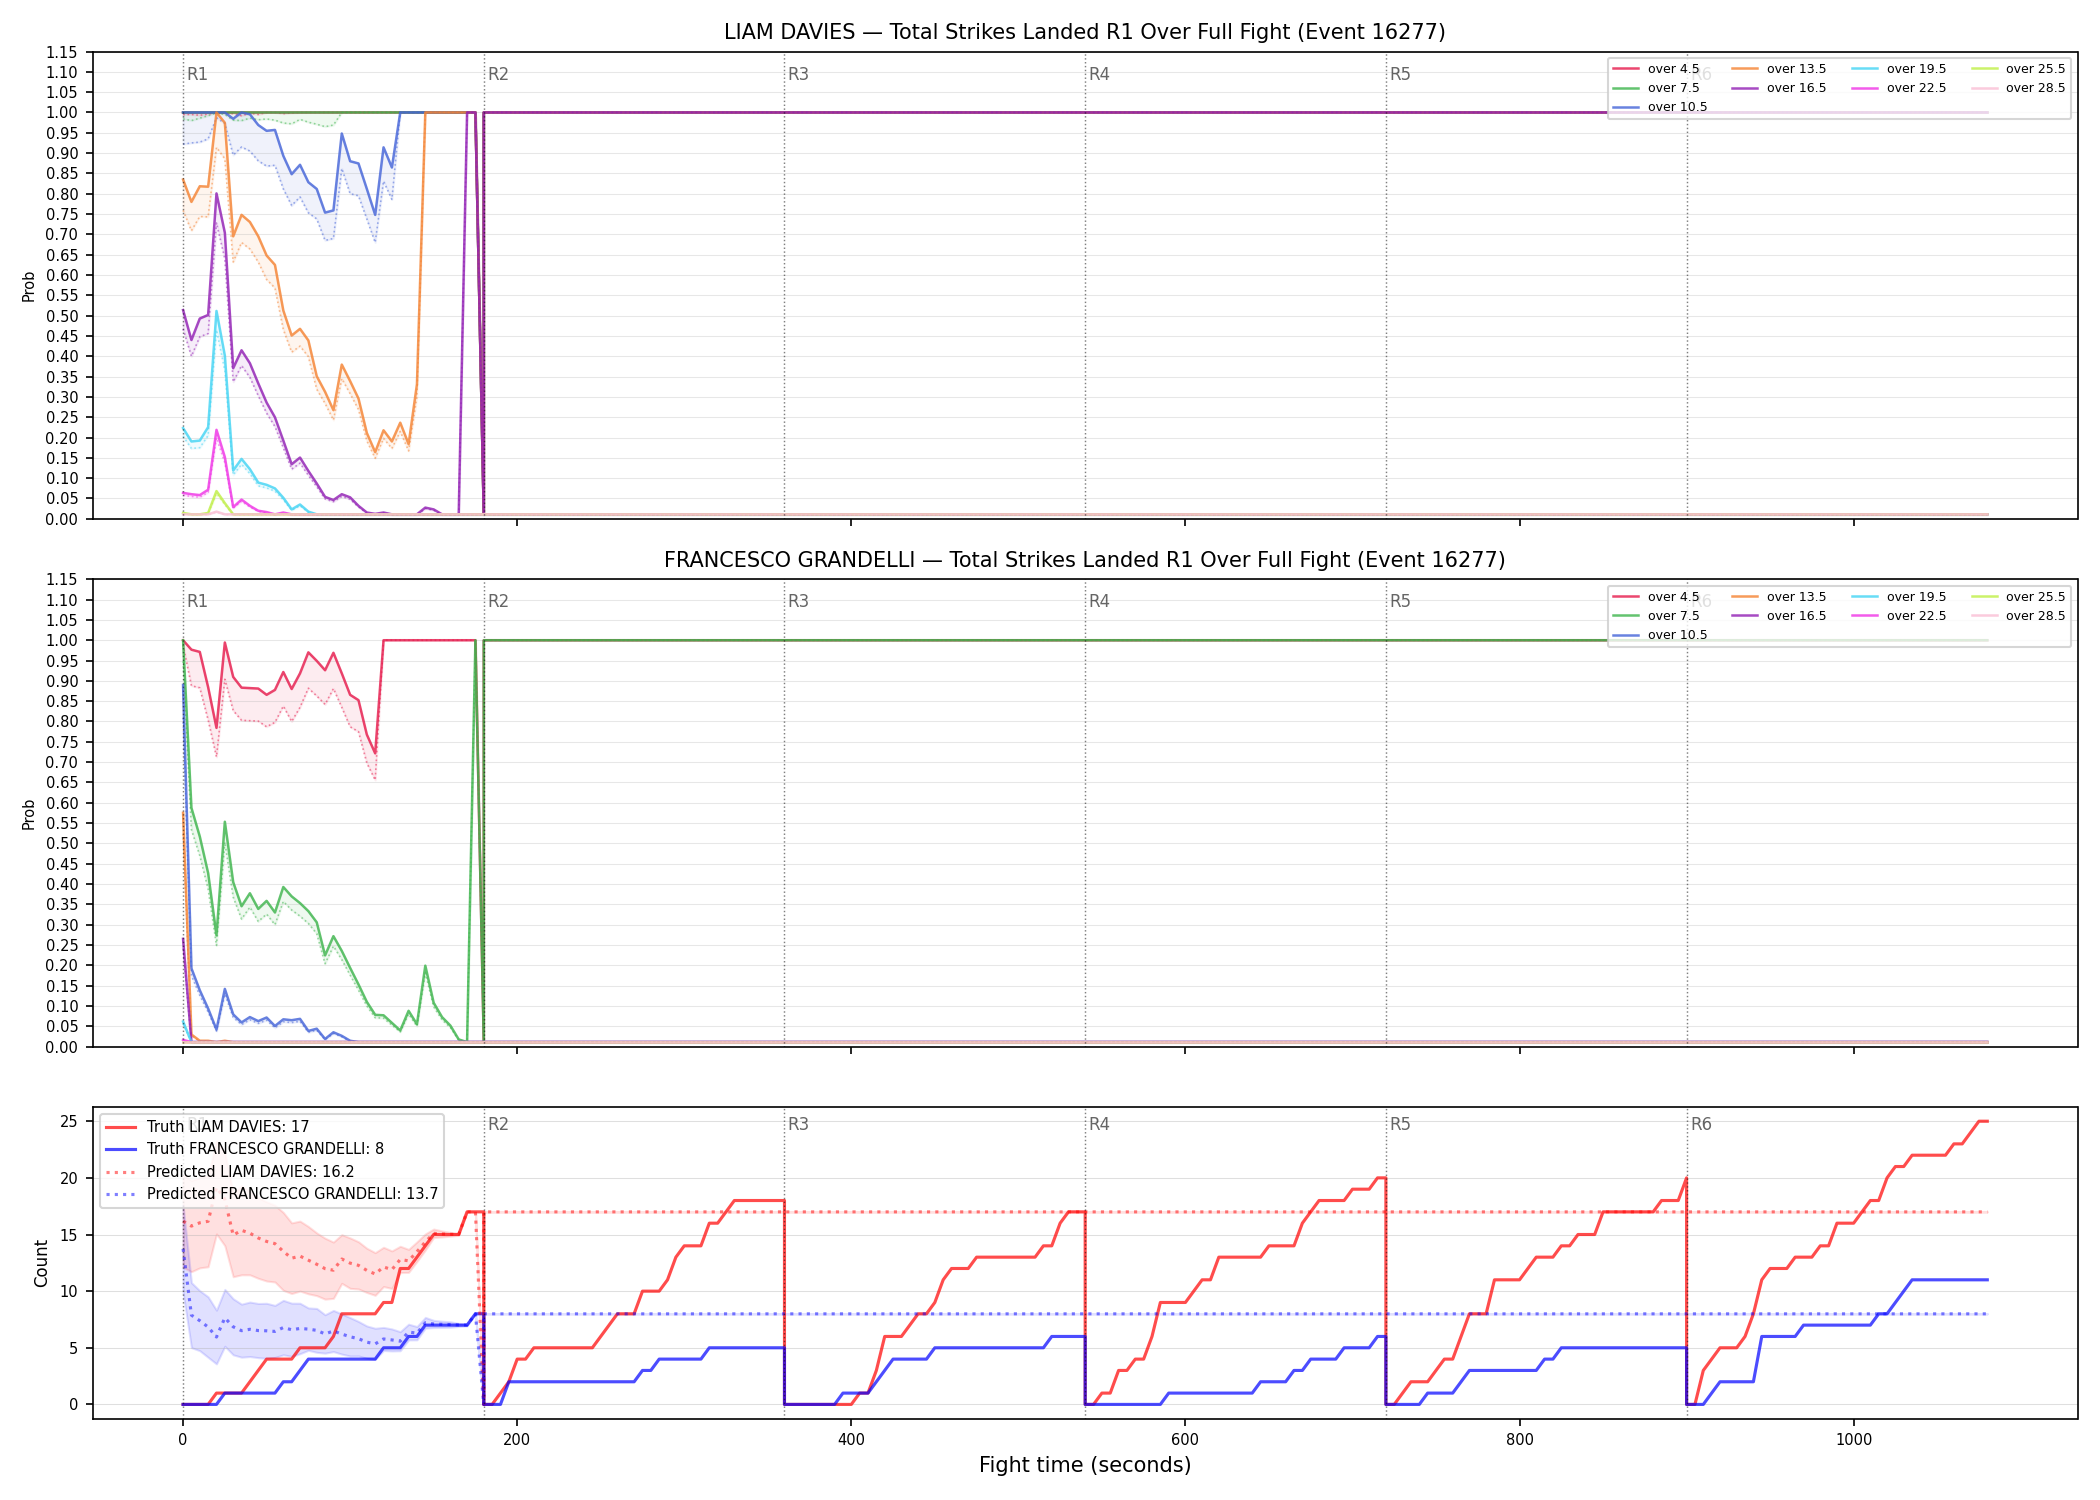Click the 800 x-axis tick label
The height and width of the screenshot is (1500, 2100).
(1519, 1440)
